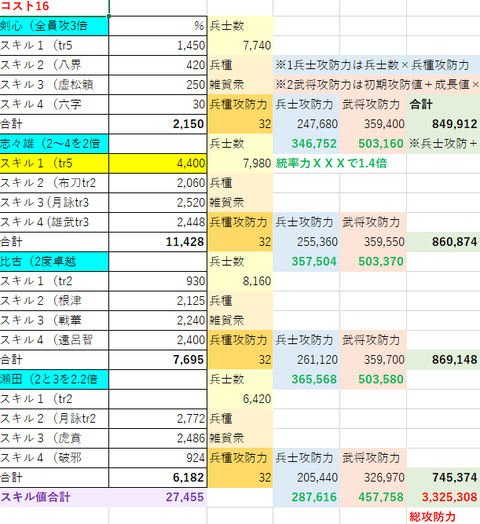Select the soldier count 7,740

tap(240, 45)
